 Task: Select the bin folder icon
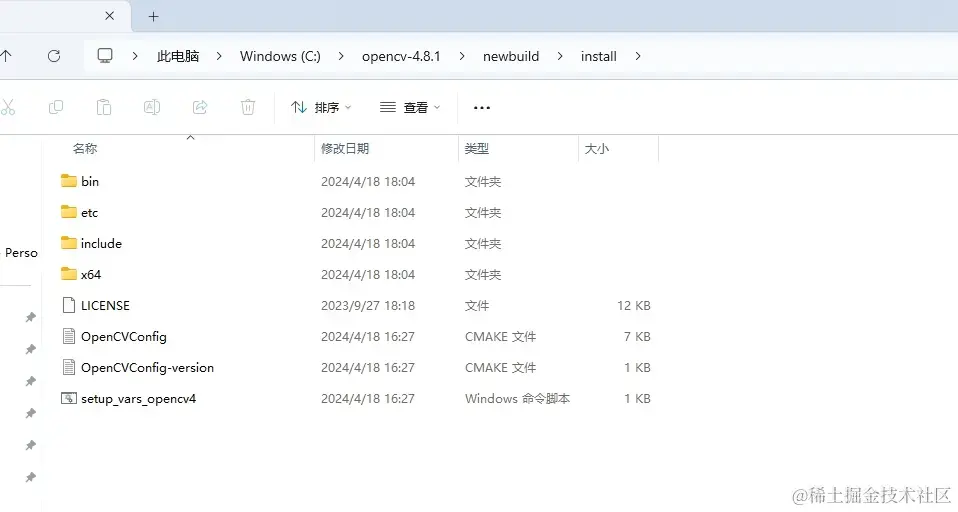click(68, 181)
